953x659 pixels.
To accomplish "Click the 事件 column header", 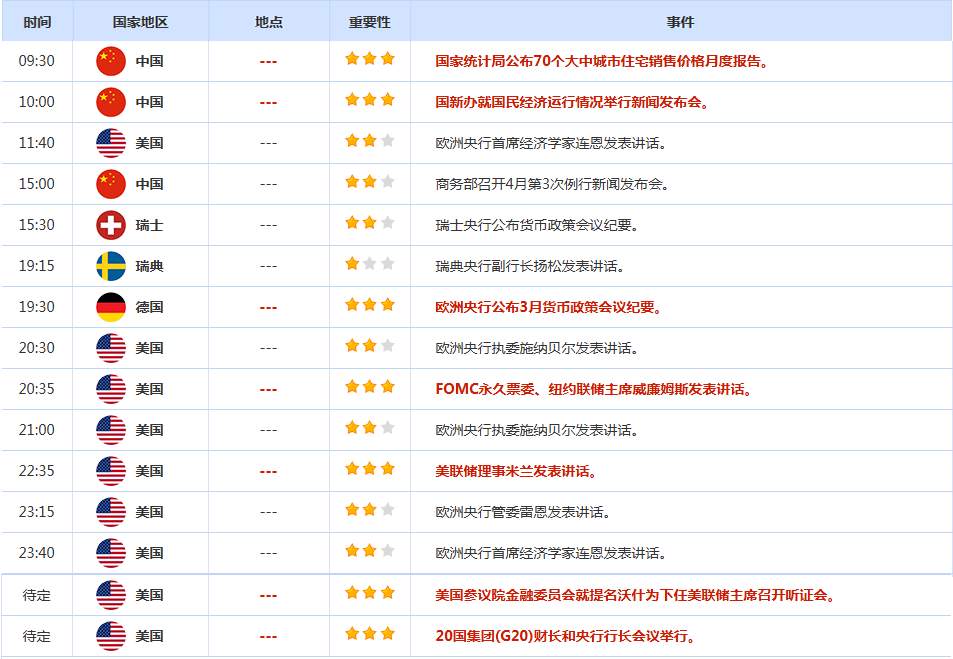I will point(685,20).
